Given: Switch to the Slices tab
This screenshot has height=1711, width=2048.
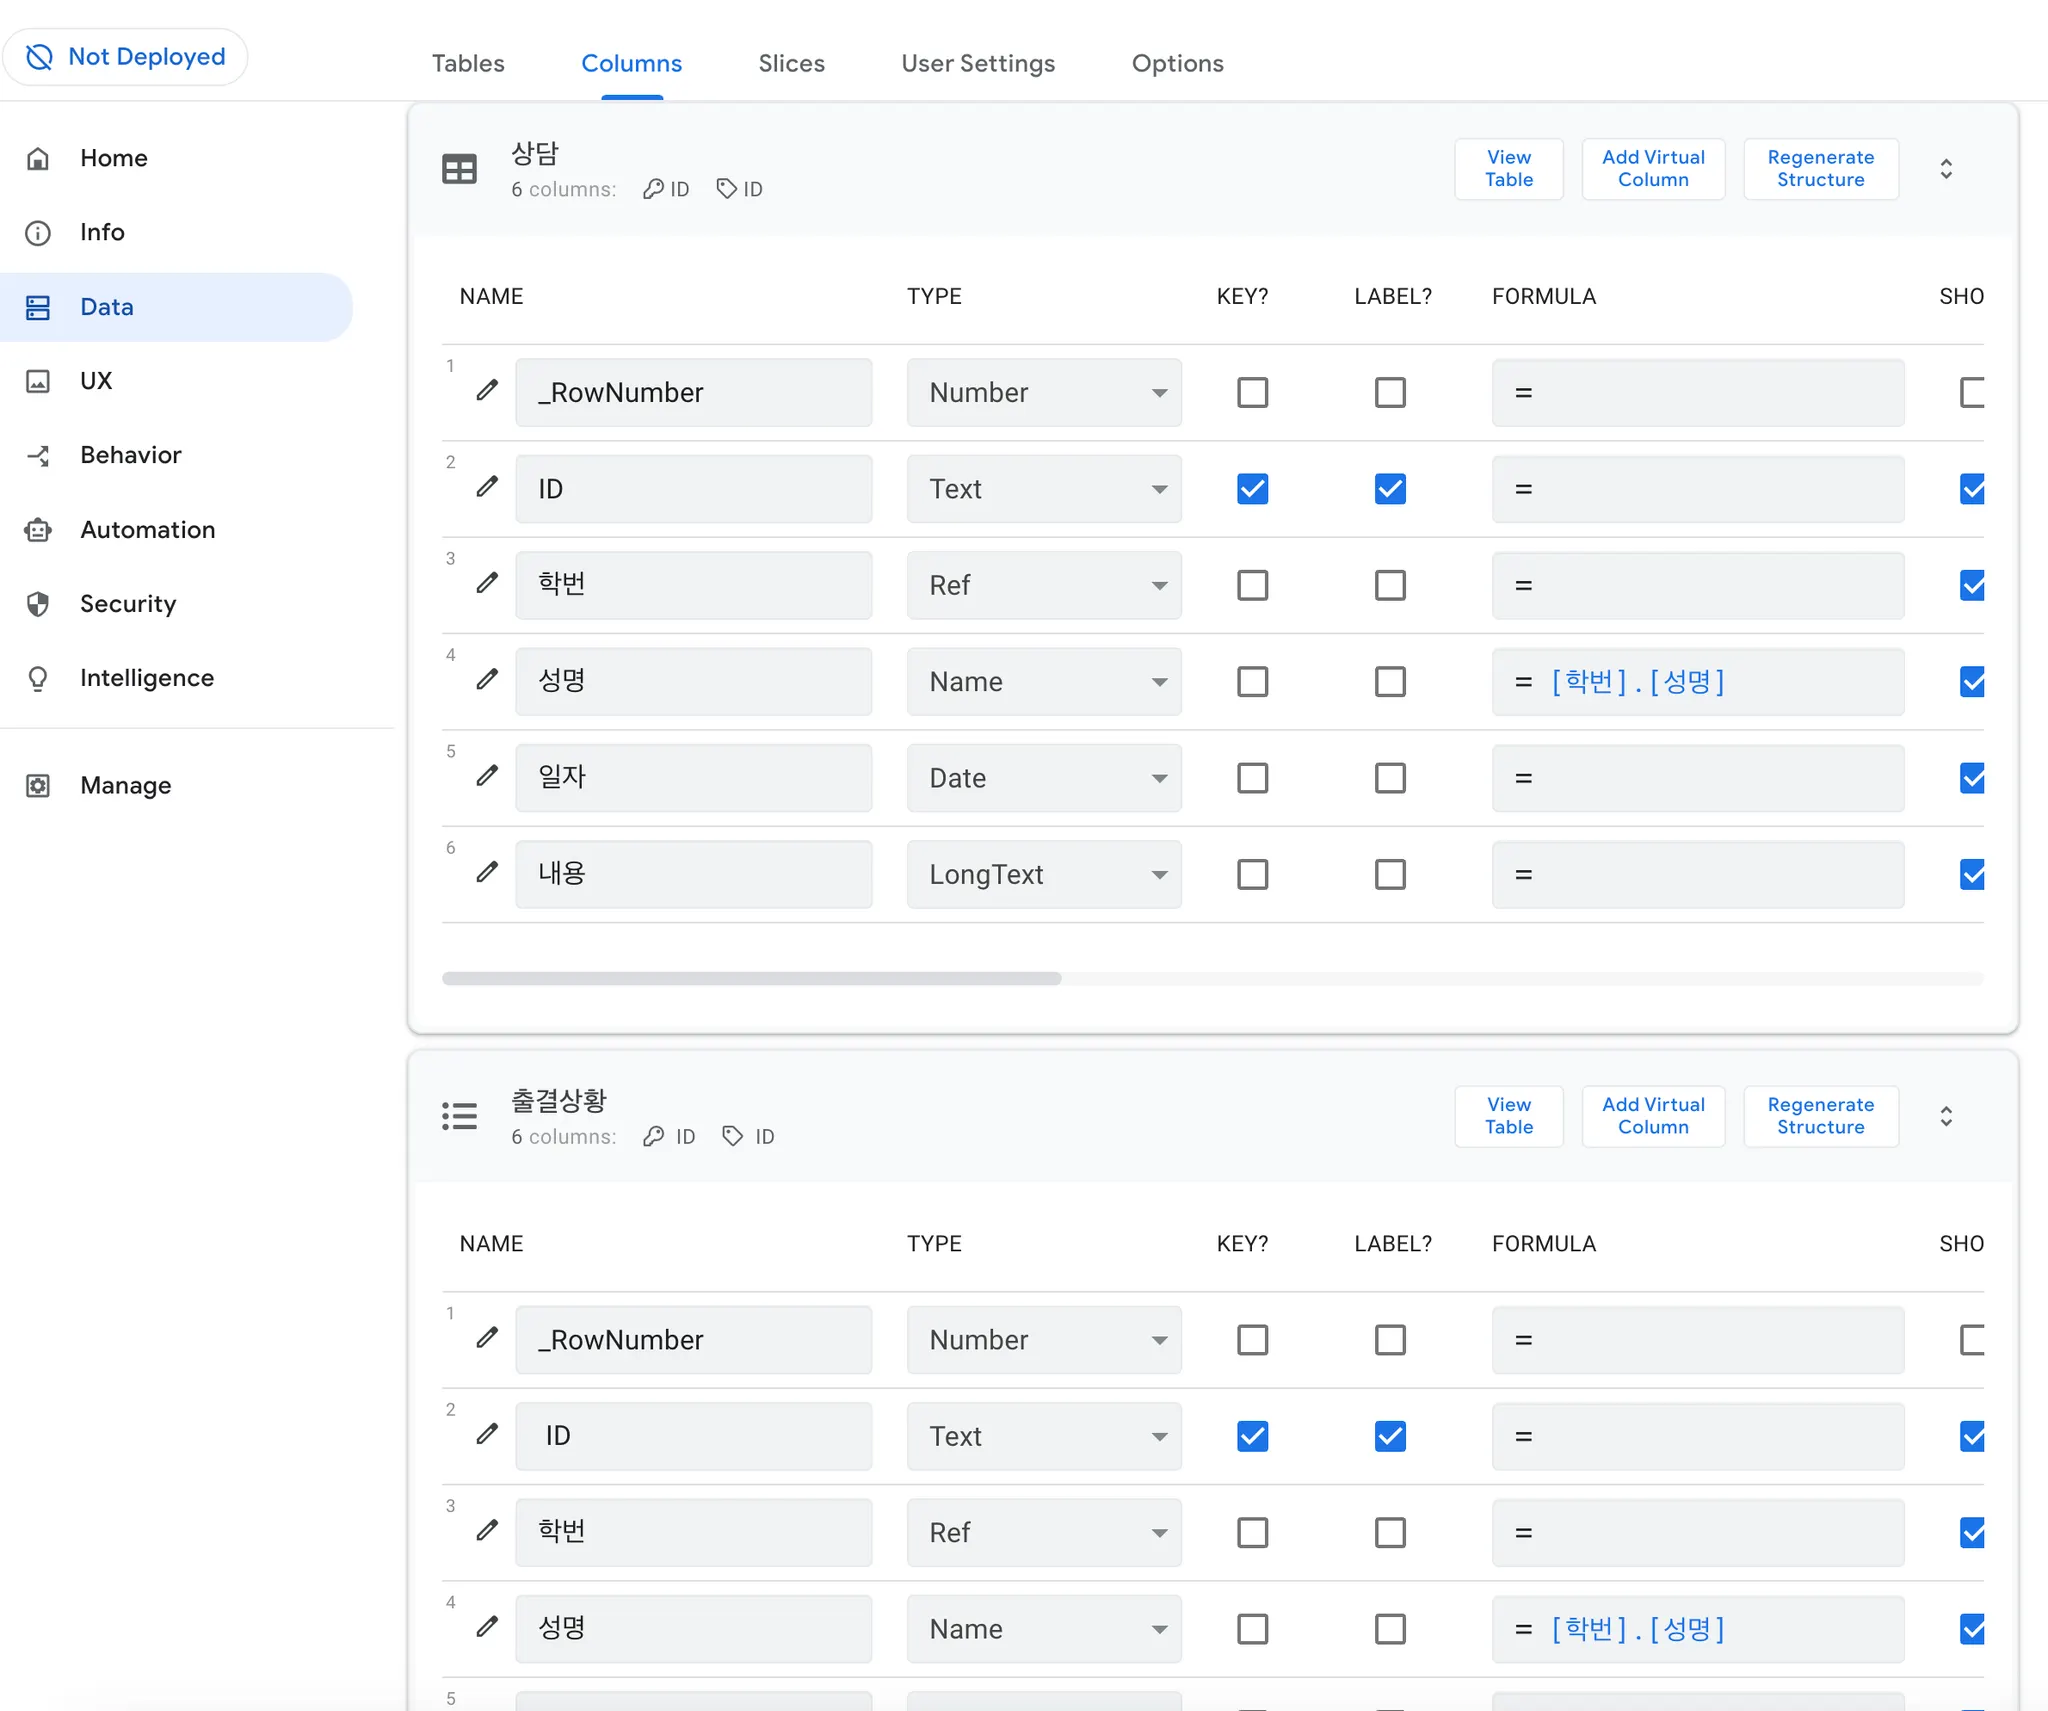Looking at the screenshot, I should click(x=791, y=63).
